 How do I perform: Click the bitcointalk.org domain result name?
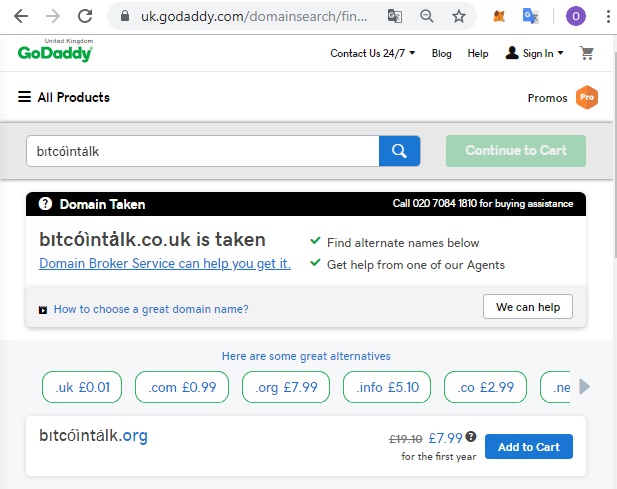click(94, 435)
